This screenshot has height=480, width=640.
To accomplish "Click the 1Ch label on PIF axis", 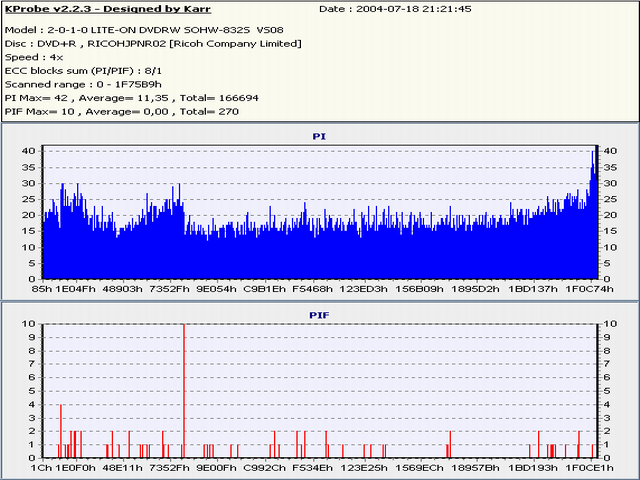I will click(42, 468).
